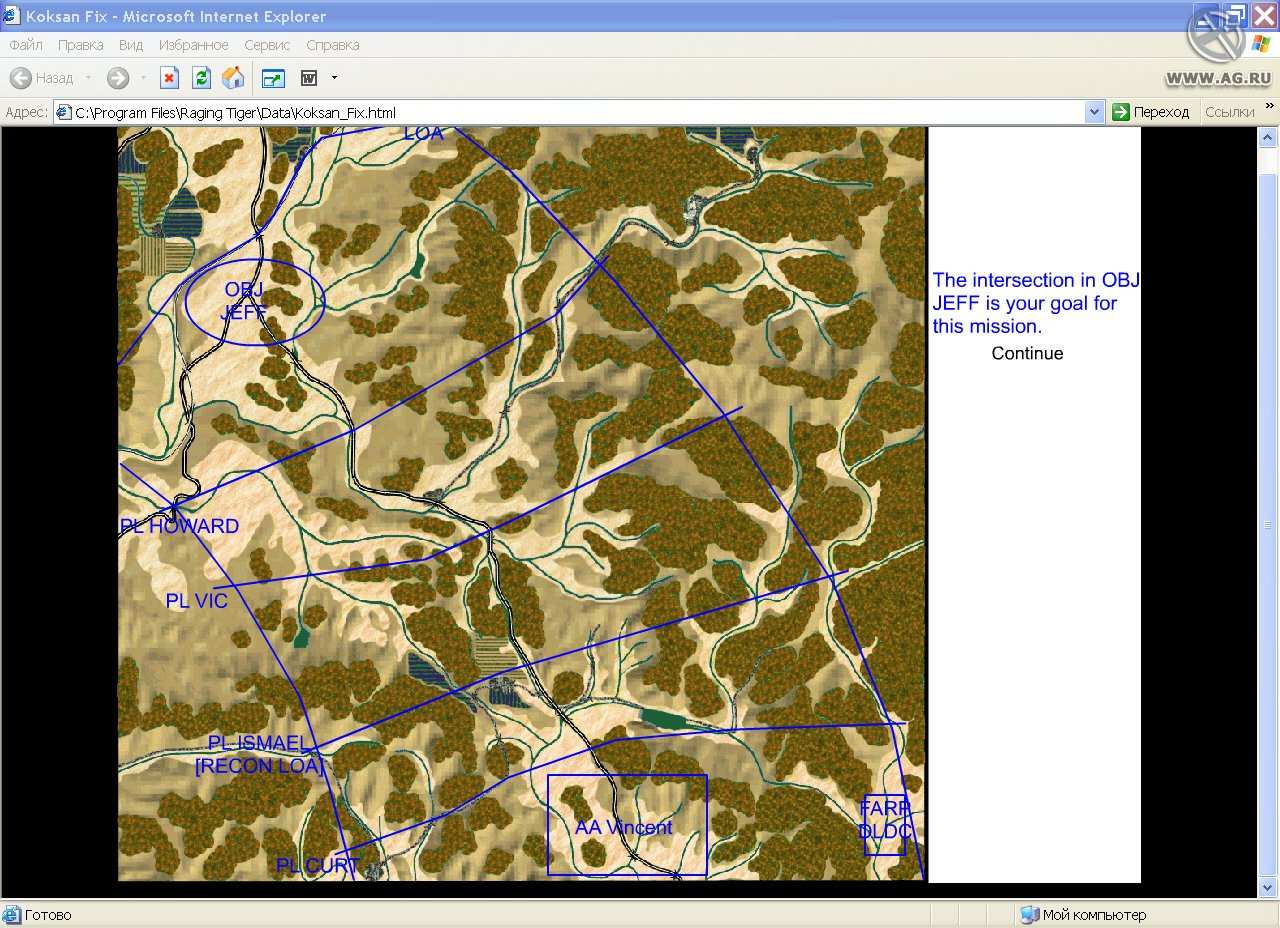The image size is (1280, 928).
Task: Go to the Home page icon
Action: (233, 78)
